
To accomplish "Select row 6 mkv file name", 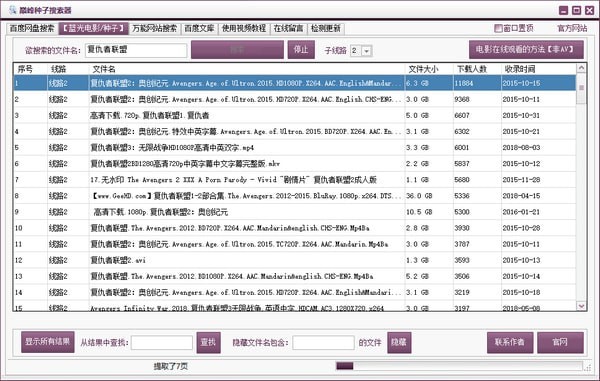I will 185,164.
